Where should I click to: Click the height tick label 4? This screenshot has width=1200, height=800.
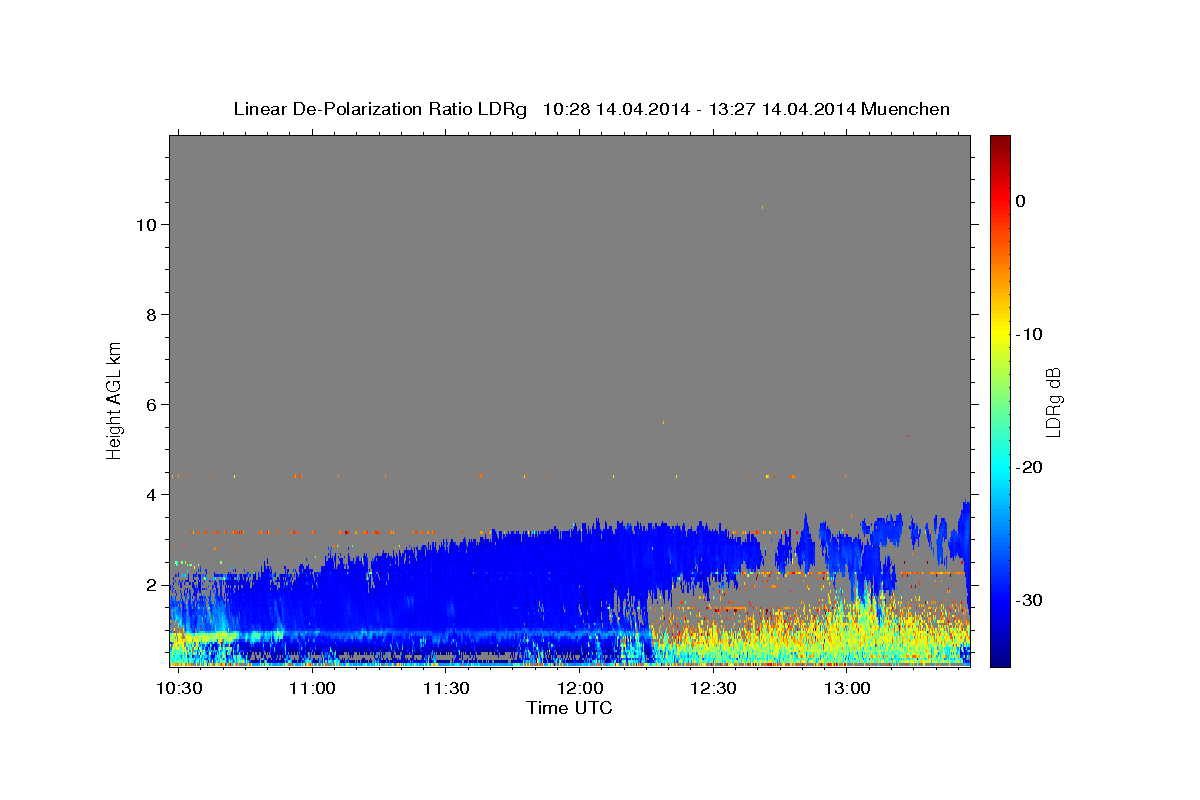click(152, 495)
